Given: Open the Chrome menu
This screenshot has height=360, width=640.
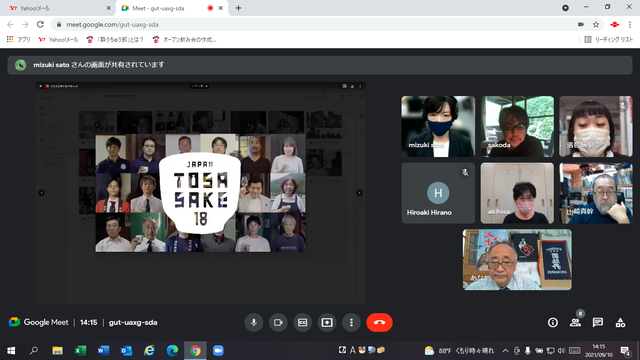Looking at the screenshot, I should (x=630, y=24).
